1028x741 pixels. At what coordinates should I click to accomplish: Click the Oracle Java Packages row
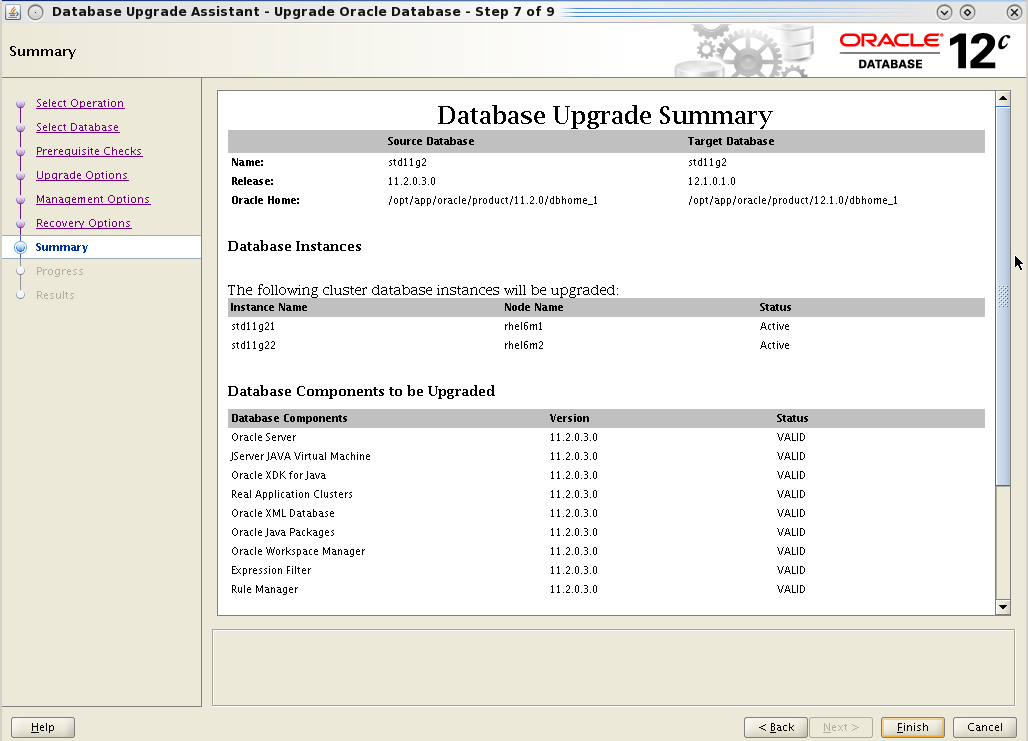click(606, 532)
